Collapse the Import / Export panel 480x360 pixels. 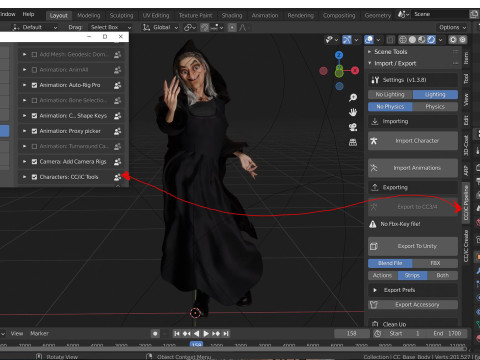click(x=369, y=63)
